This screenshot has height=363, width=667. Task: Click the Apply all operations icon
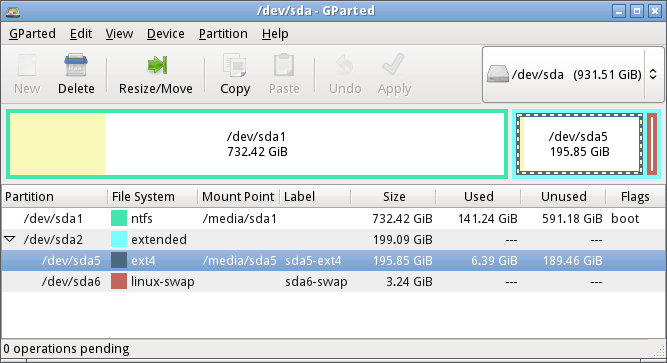pos(394,65)
